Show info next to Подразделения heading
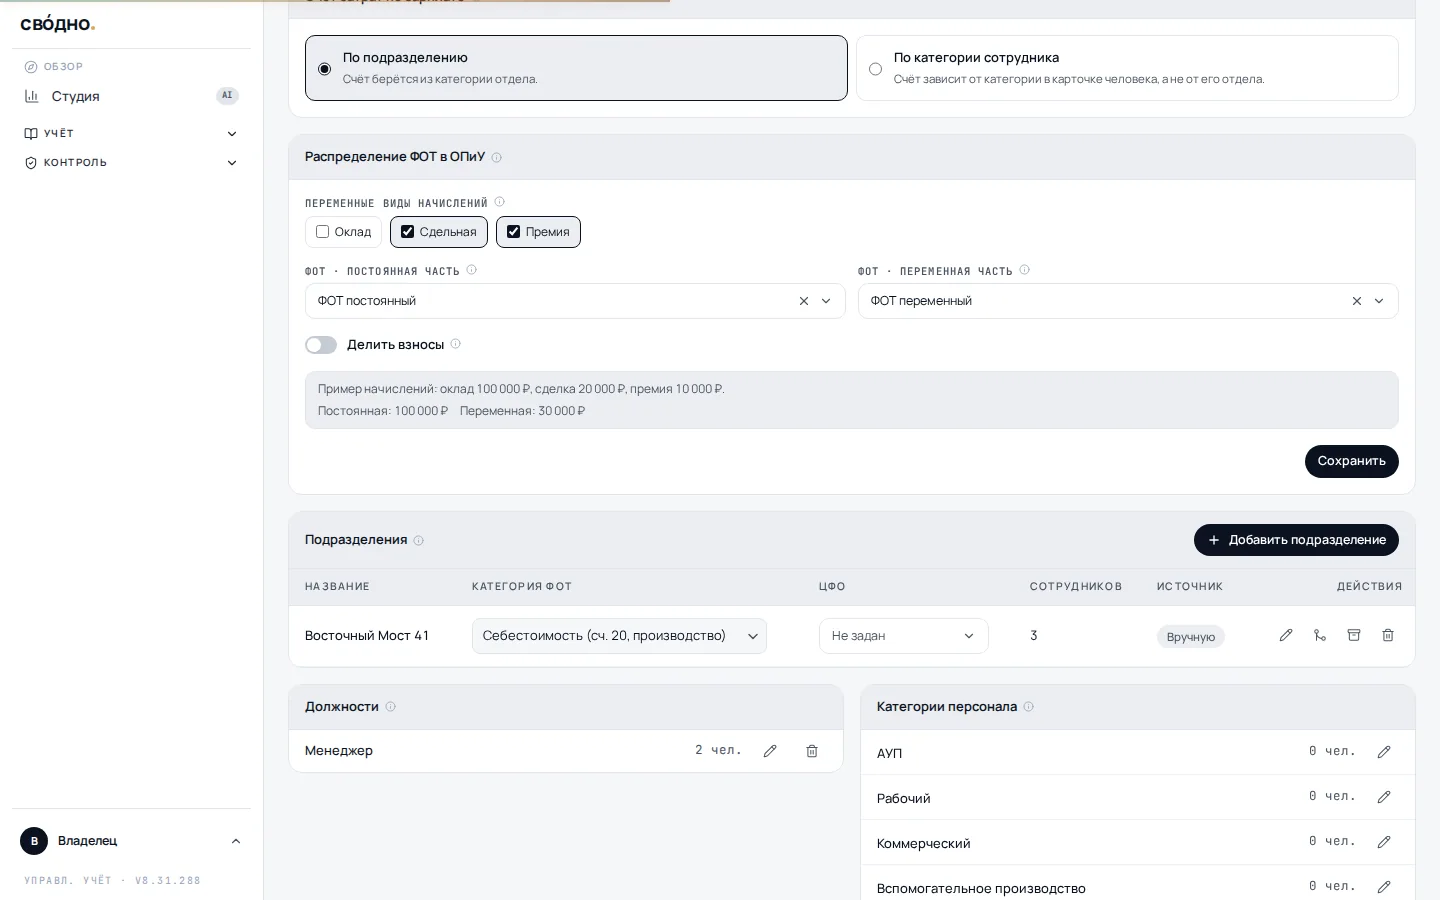1440x900 pixels. click(x=419, y=541)
